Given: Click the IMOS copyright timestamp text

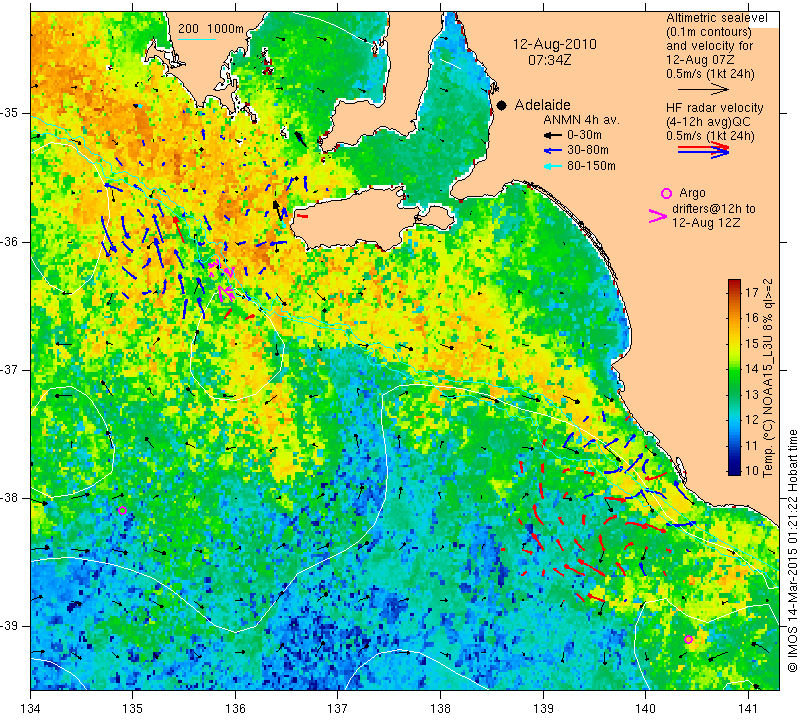Looking at the screenshot, I should 792,551.
